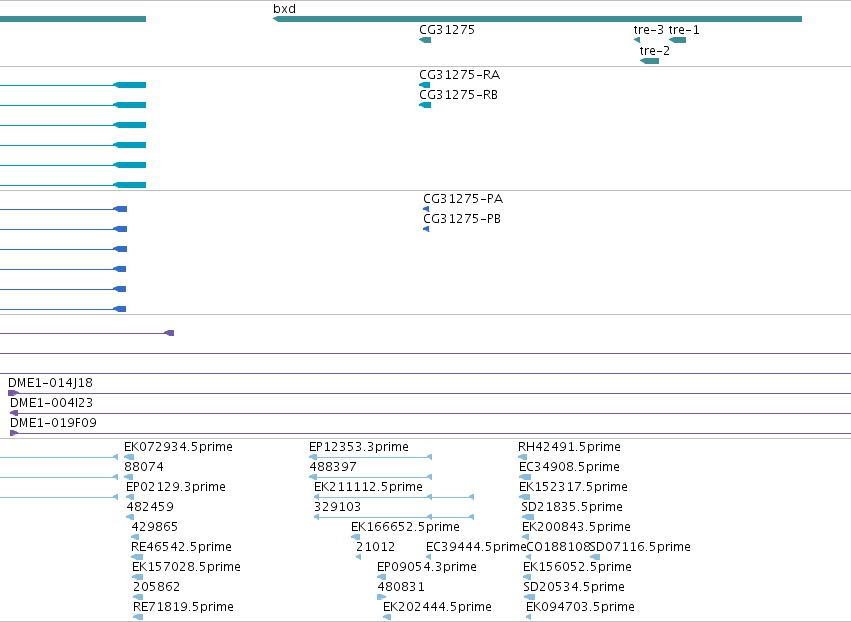Select feature label 88074
Screen dimensions: 851x622
(144, 467)
